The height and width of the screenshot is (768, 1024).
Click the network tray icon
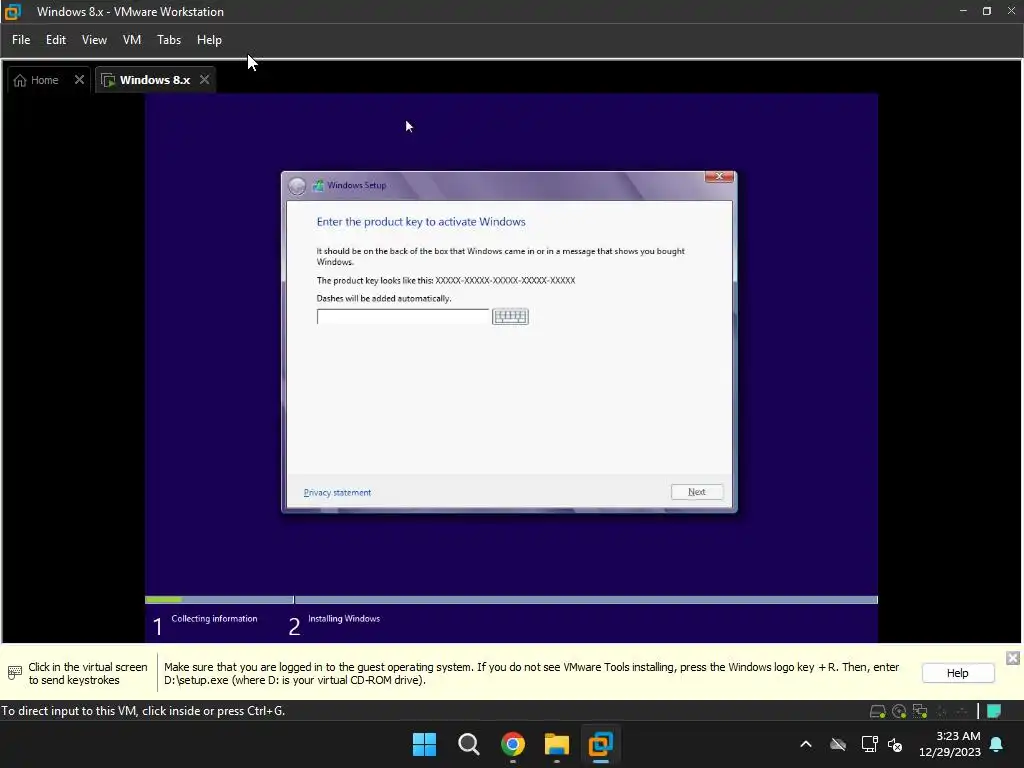[869, 744]
